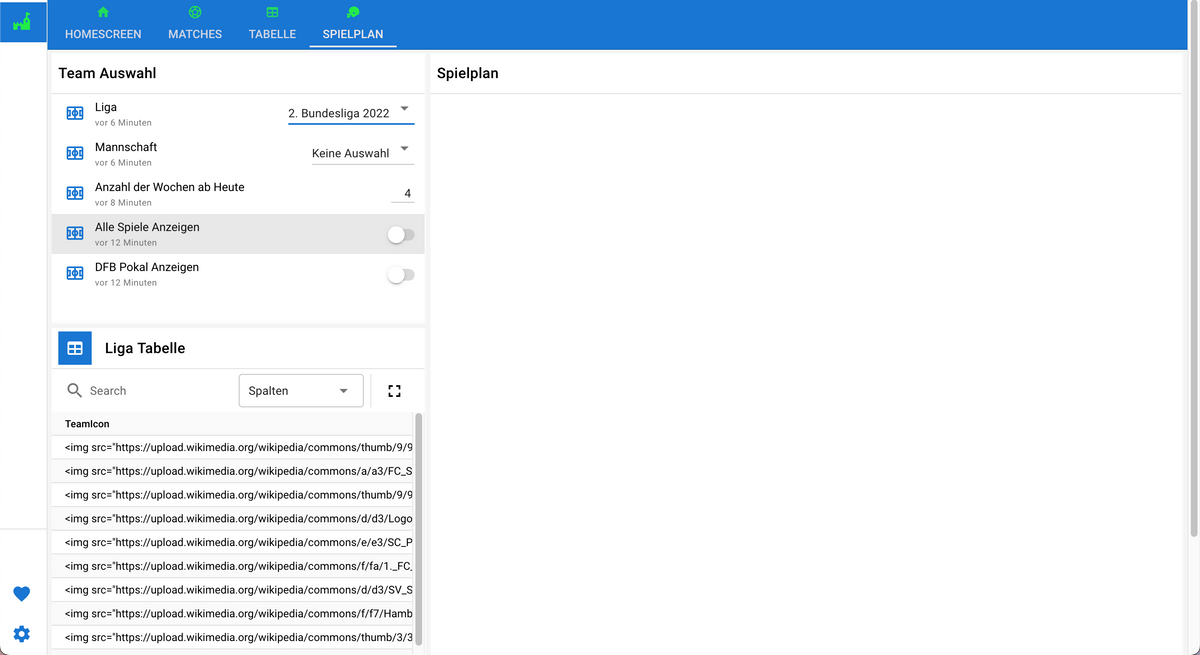The height and width of the screenshot is (655, 1200).
Task: Open Mannschaft dropdown showing Keine Auswahl
Action: [x=363, y=153]
